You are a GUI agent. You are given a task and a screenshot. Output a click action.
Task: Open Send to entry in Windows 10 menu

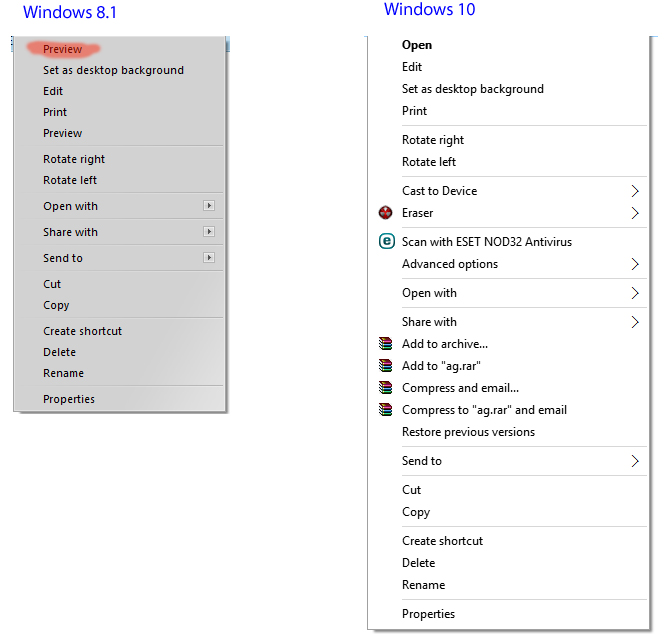(x=422, y=461)
